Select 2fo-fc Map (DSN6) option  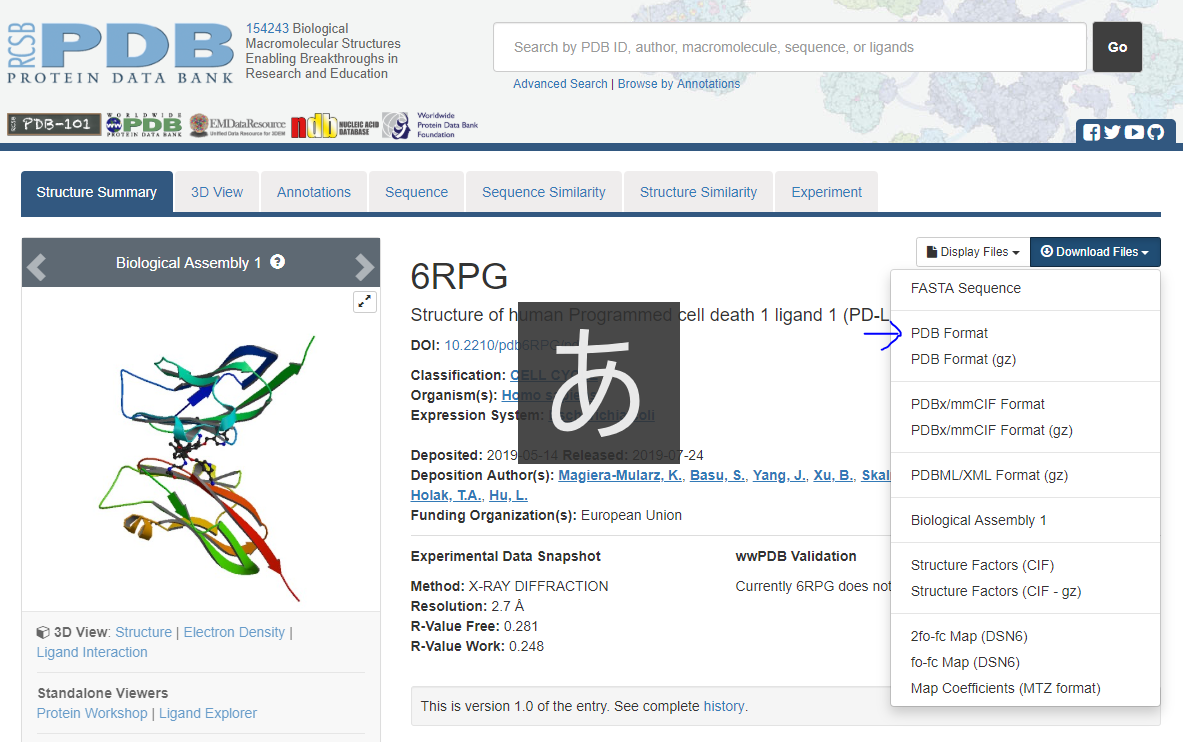click(969, 636)
